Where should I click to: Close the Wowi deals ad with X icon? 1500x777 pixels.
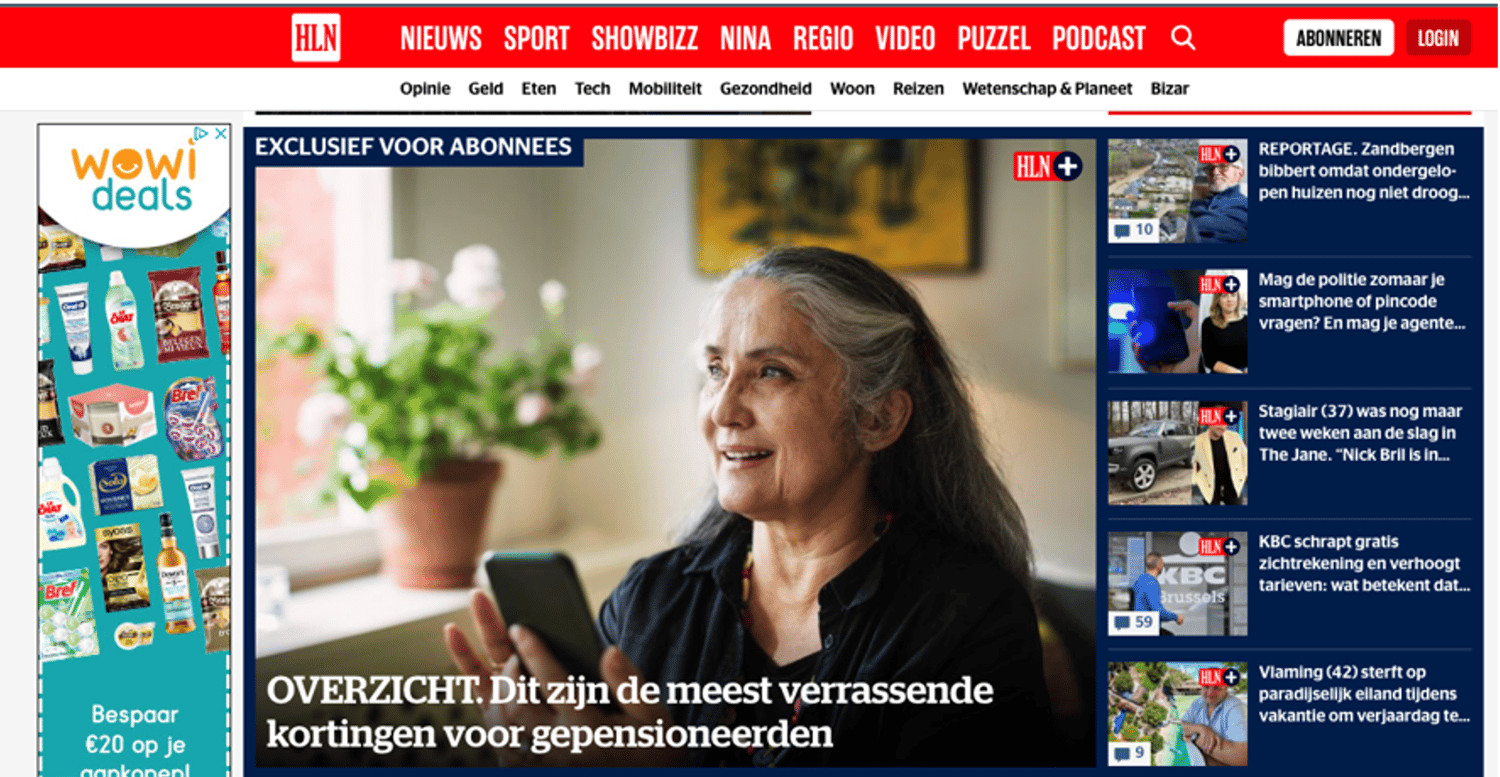coord(221,134)
